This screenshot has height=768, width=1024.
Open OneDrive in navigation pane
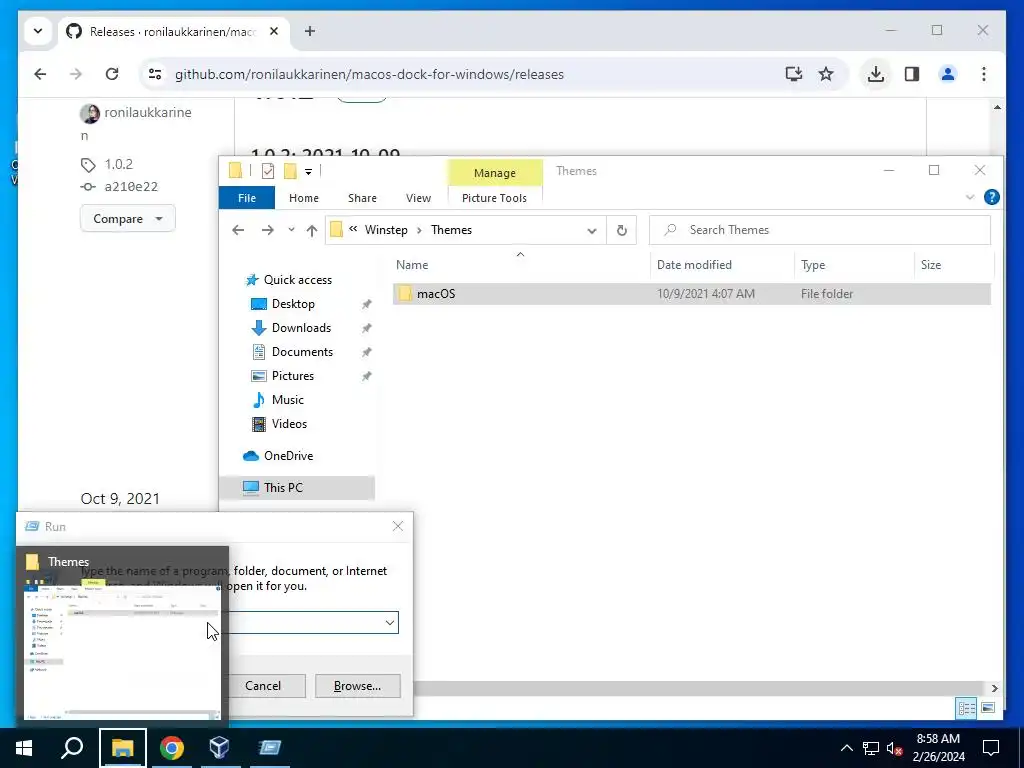pyautogui.click(x=288, y=456)
